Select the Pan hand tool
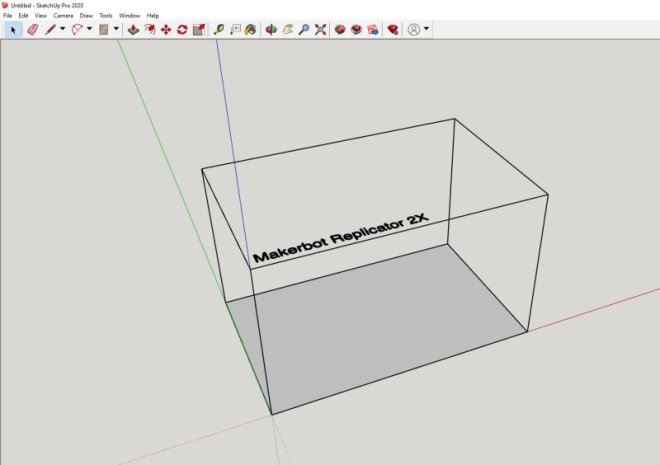 [x=287, y=30]
